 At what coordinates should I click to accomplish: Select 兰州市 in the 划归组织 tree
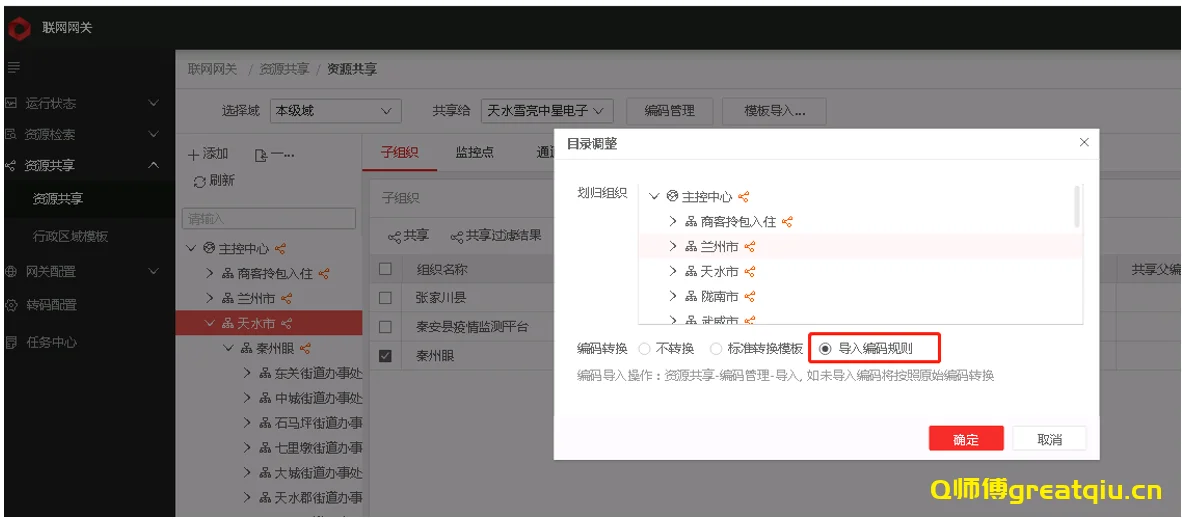719,247
